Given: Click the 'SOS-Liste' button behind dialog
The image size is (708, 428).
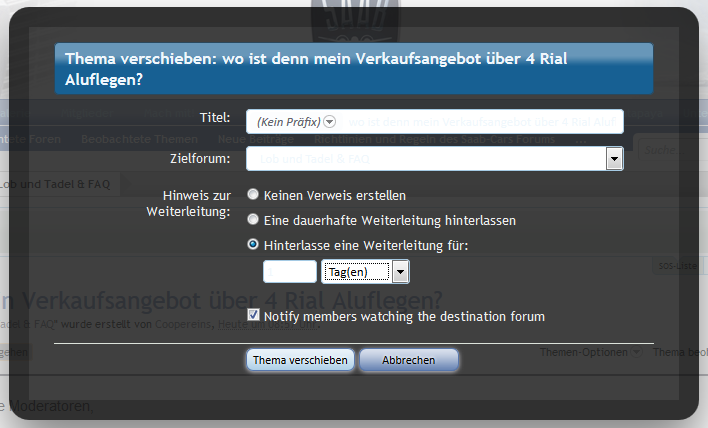Looking at the screenshot, I should click(677, 266).
